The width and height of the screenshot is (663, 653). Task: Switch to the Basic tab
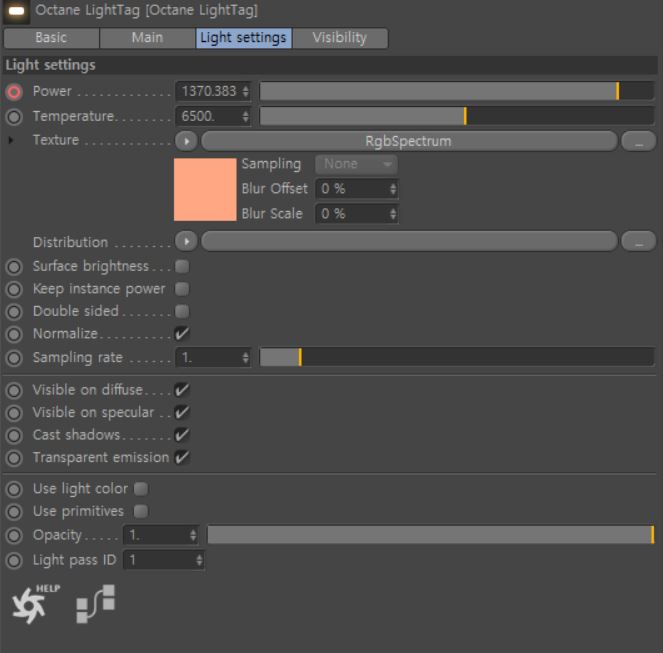pos(51,38)
